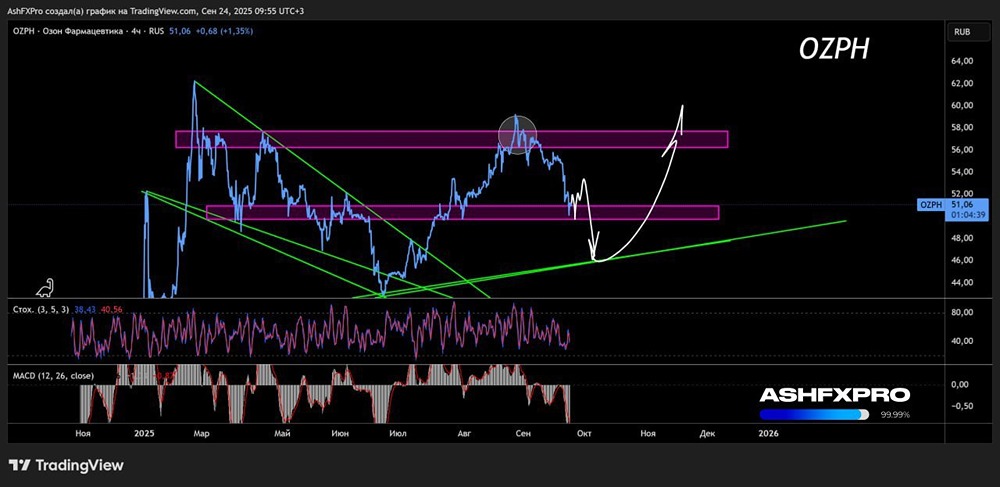Click the 54,00 price axis label
This screenshot has width=1000, height=487.
tap(961, 171)
